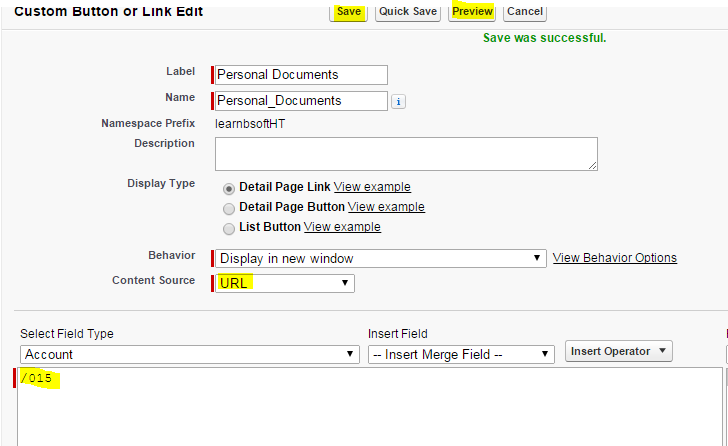Focus the Description text area

coord(406,154)
